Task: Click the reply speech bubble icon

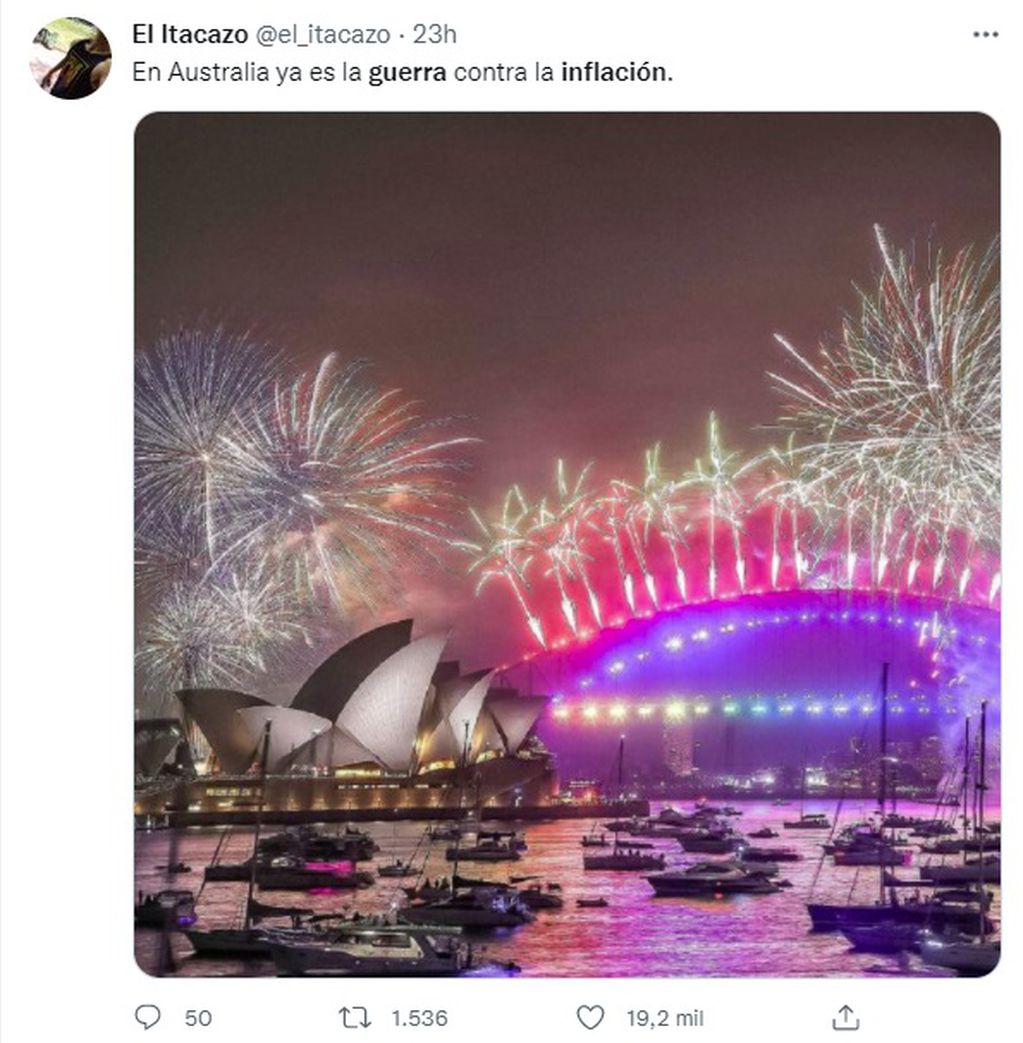Action: (147, 1017)
